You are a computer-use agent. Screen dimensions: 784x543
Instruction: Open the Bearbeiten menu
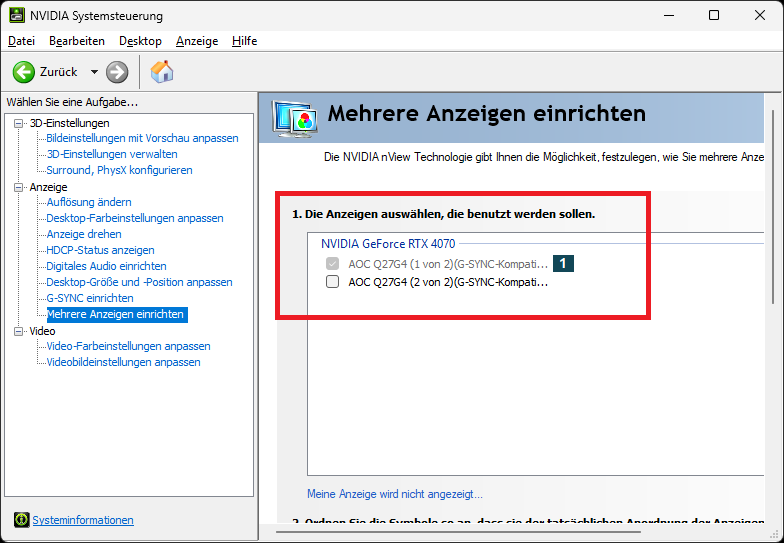coord(77,41)
